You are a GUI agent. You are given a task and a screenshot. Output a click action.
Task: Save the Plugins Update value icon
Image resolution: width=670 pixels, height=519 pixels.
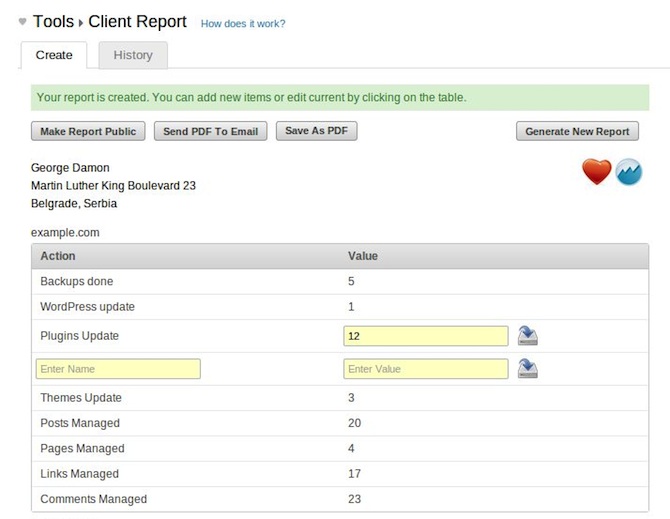528,336
